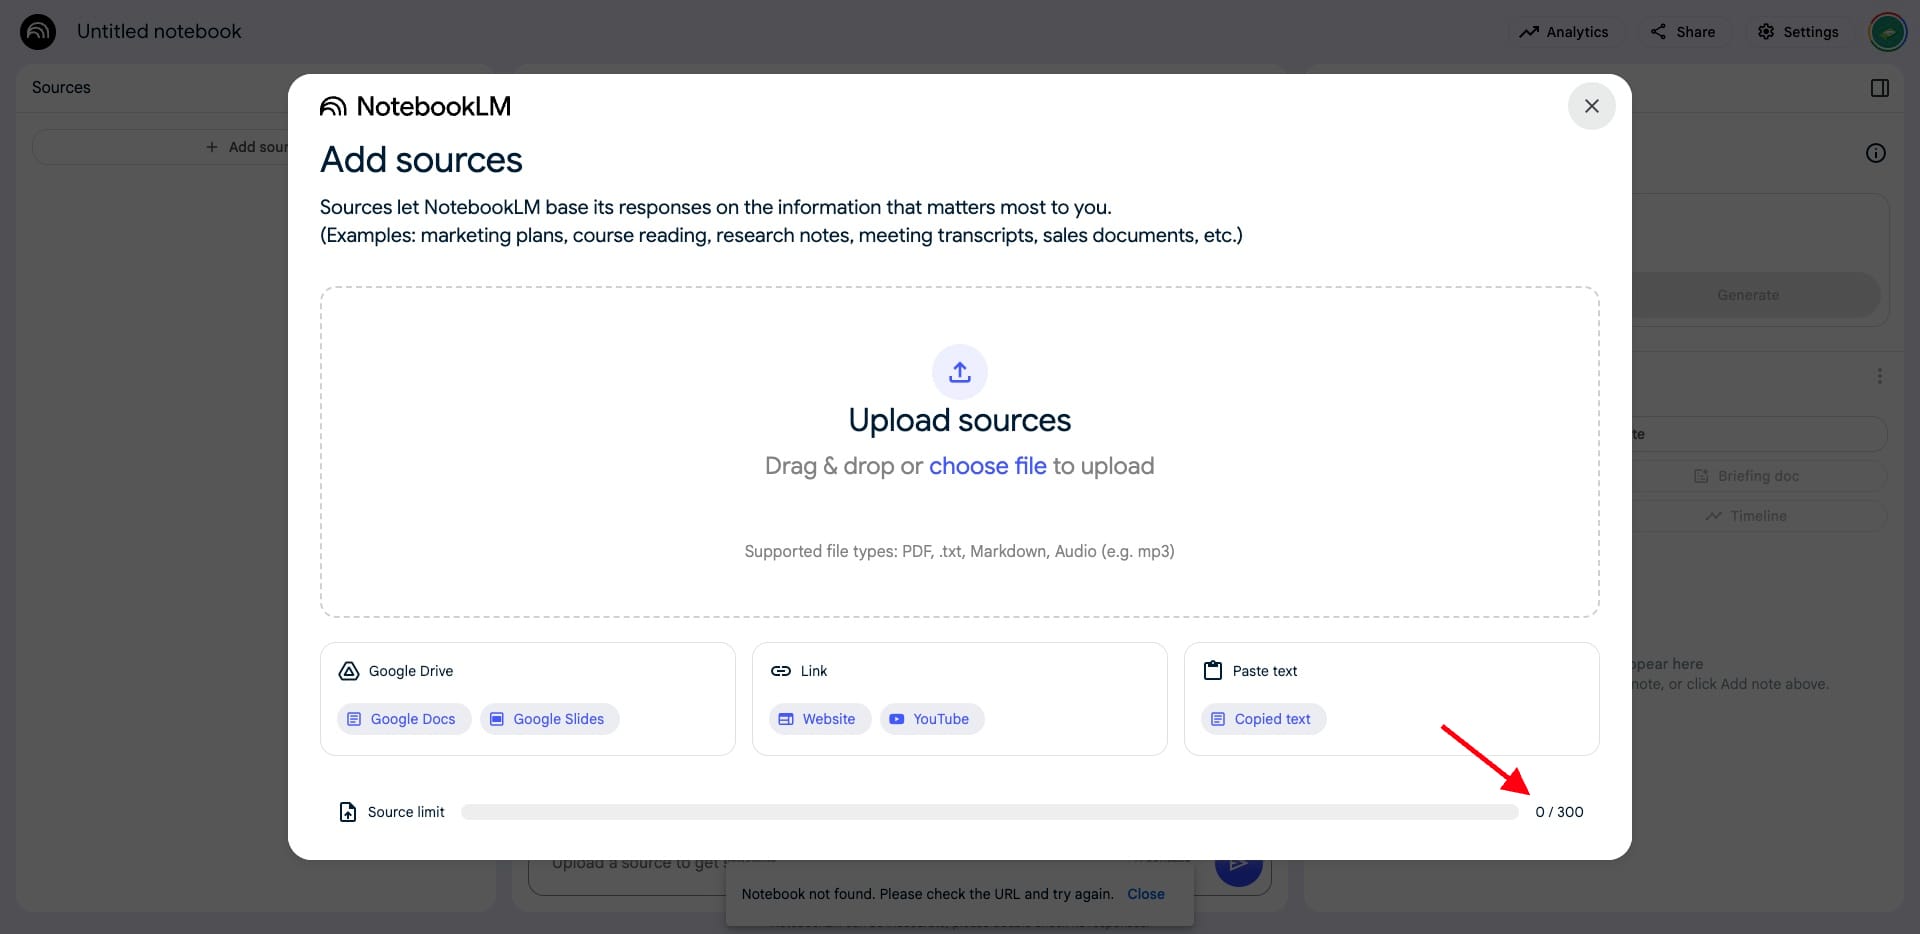1920x934 pixels.
Task: Open the user profile avatar
Action: [x=1887, y=32]
